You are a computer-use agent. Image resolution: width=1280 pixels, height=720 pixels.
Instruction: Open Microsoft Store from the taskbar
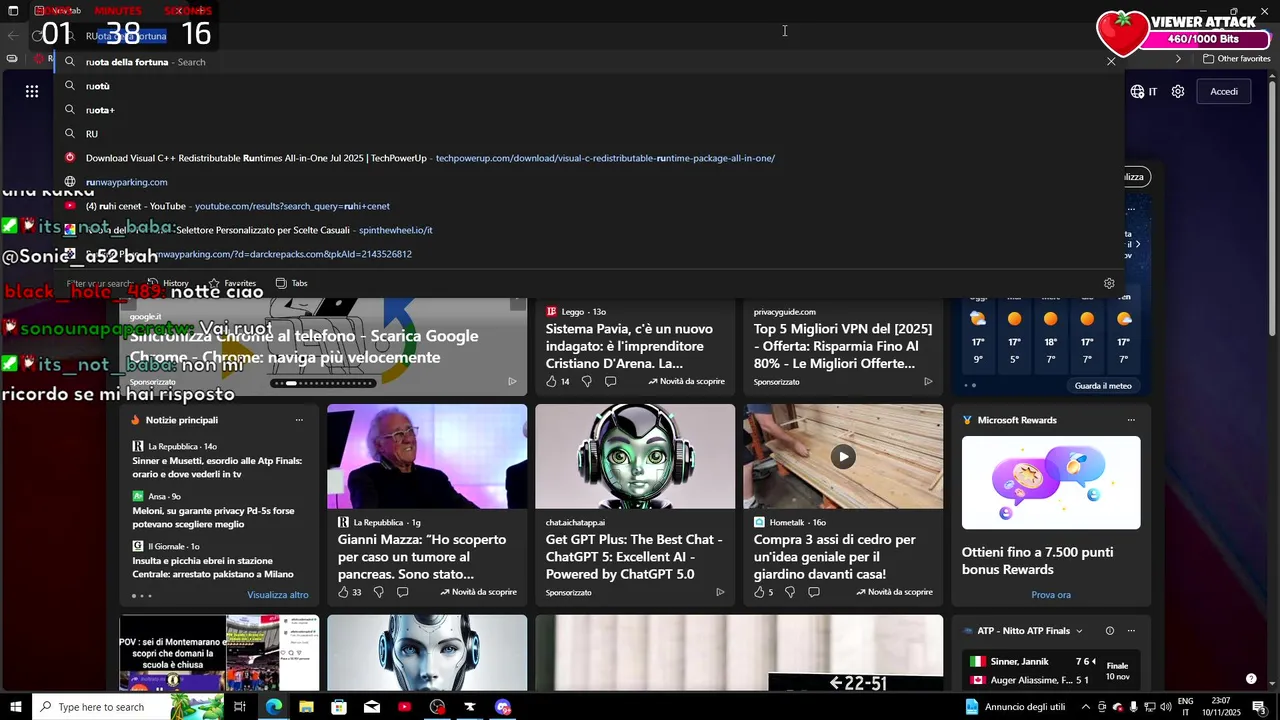tap(339, 707)
